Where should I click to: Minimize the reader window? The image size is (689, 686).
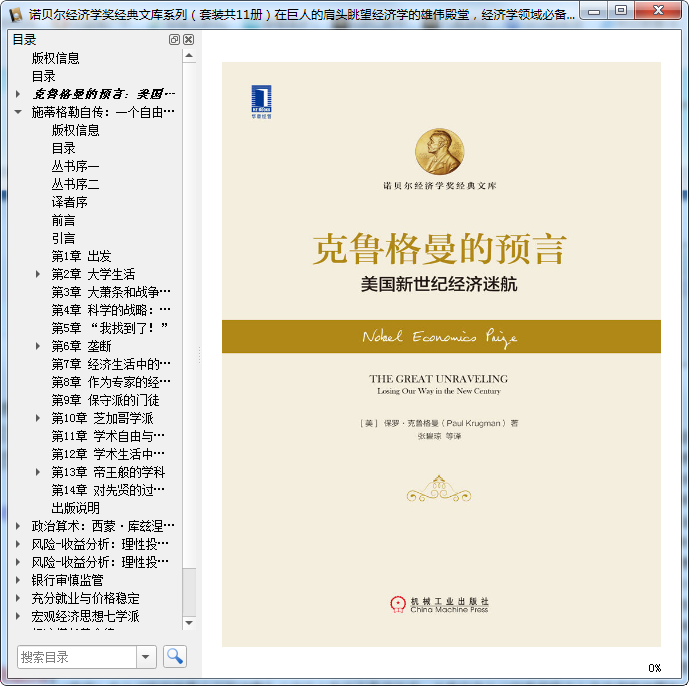point(594,11)
